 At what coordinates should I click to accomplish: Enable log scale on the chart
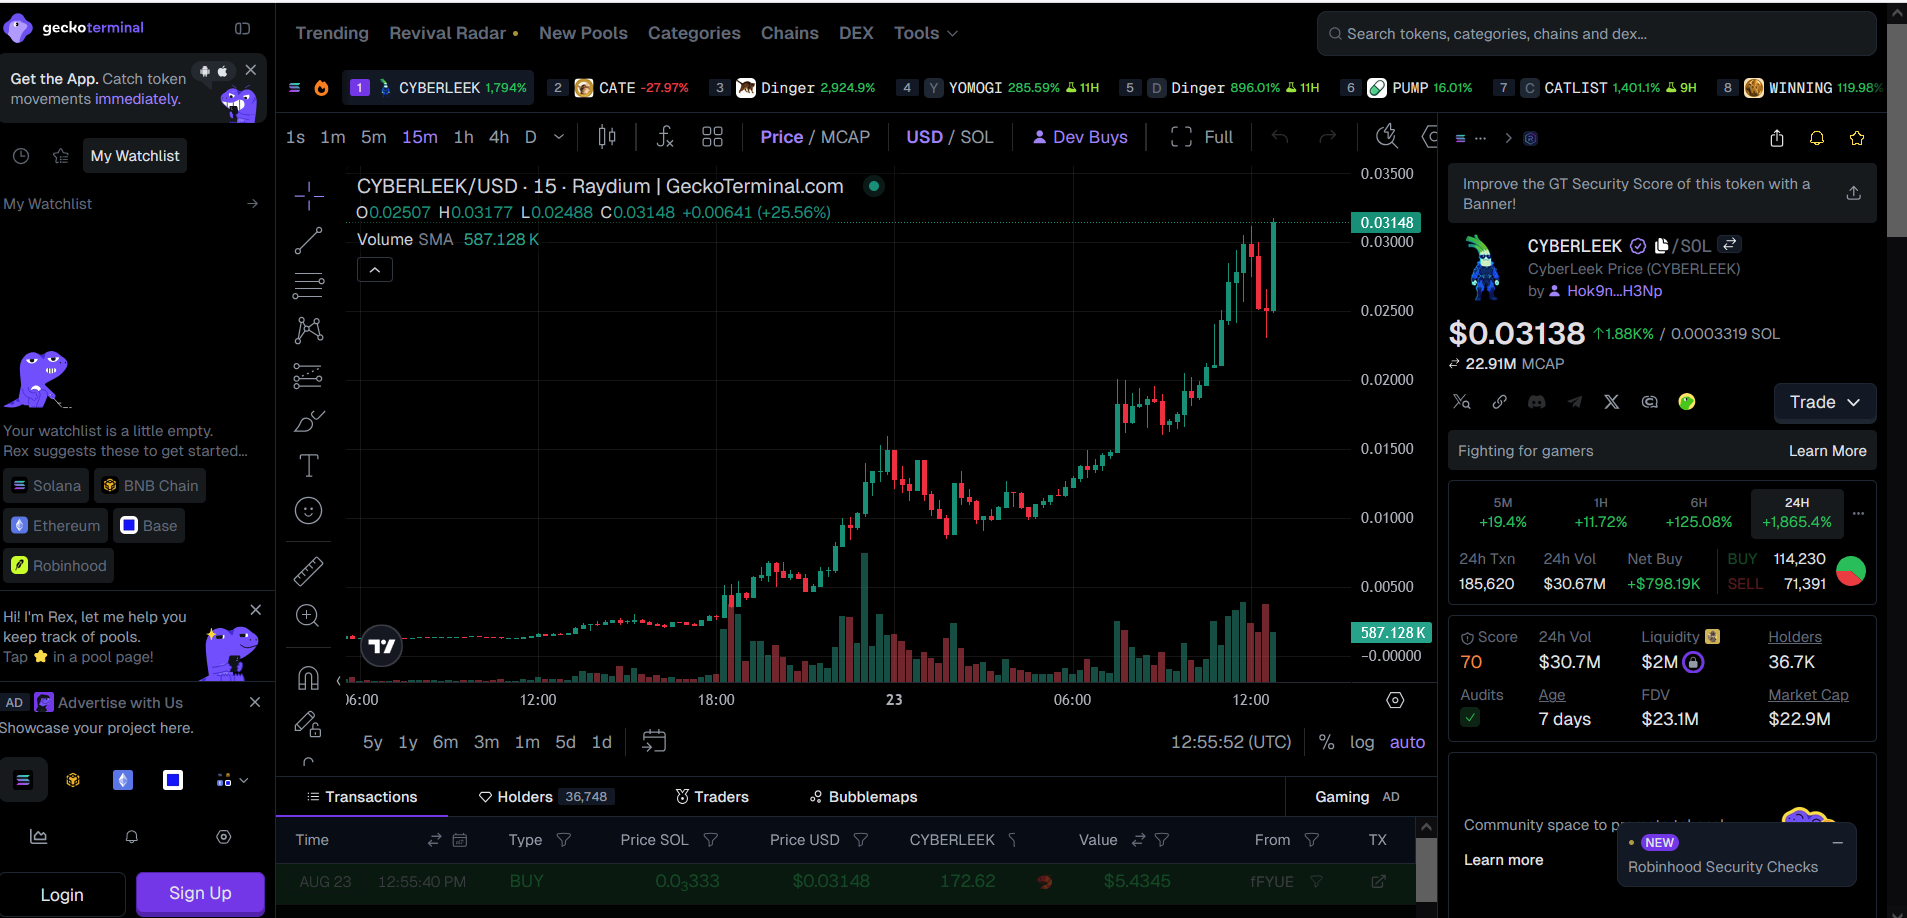click(1362, 742)
